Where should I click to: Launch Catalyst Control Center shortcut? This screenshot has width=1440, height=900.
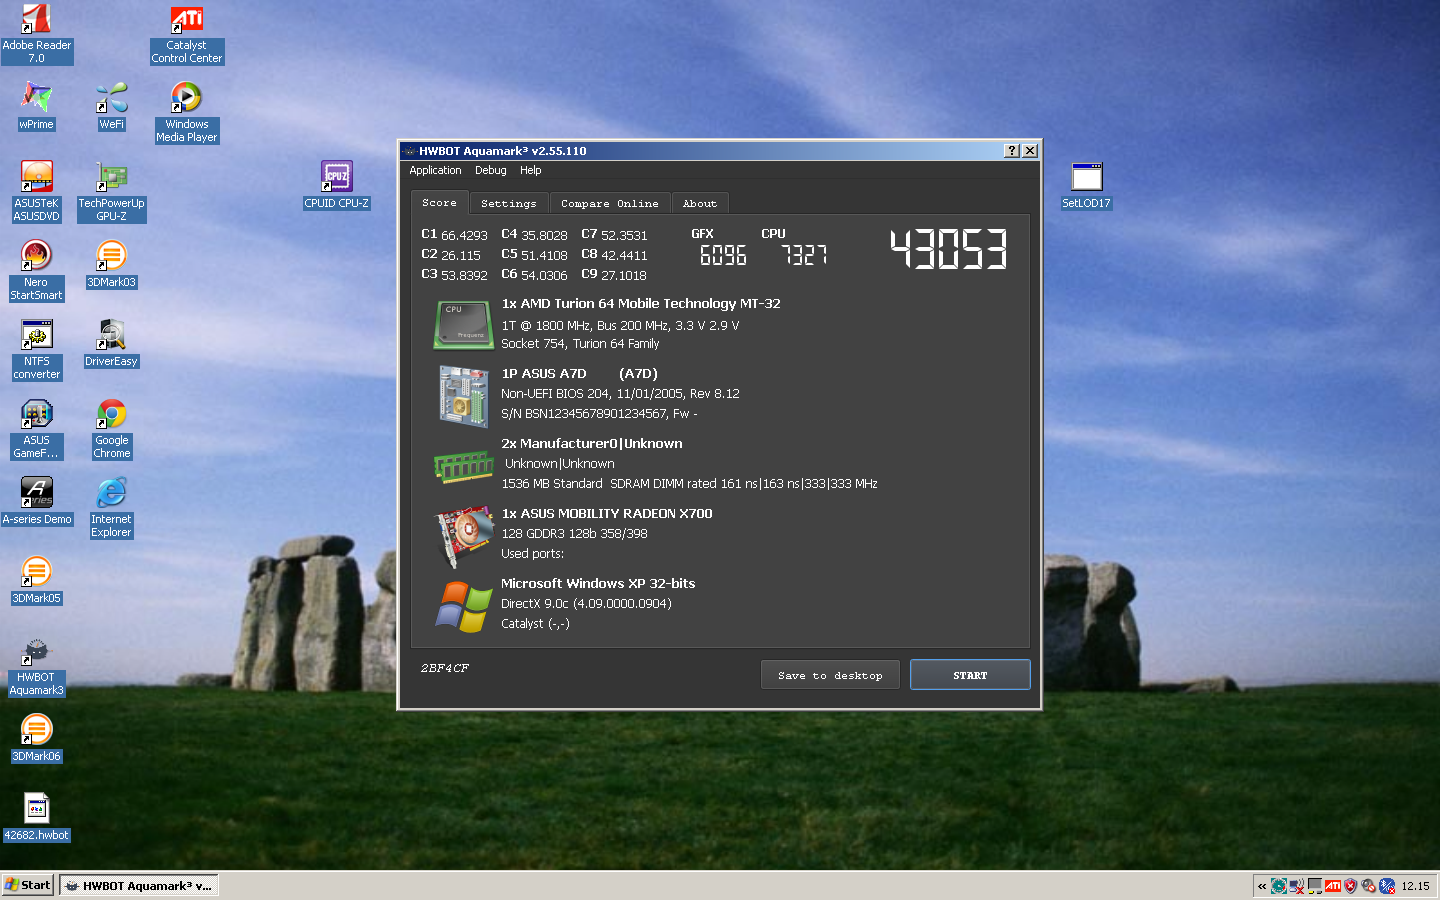pyautogui.click(x=187, y=33)
